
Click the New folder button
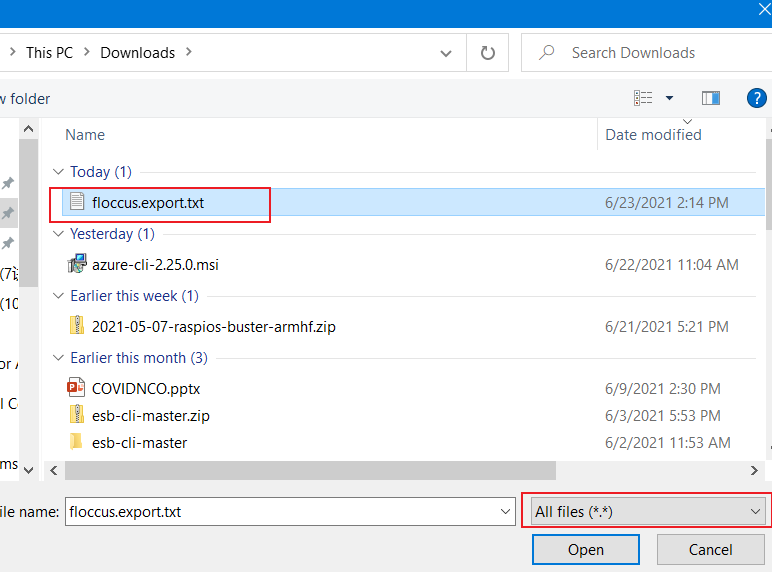25,99
